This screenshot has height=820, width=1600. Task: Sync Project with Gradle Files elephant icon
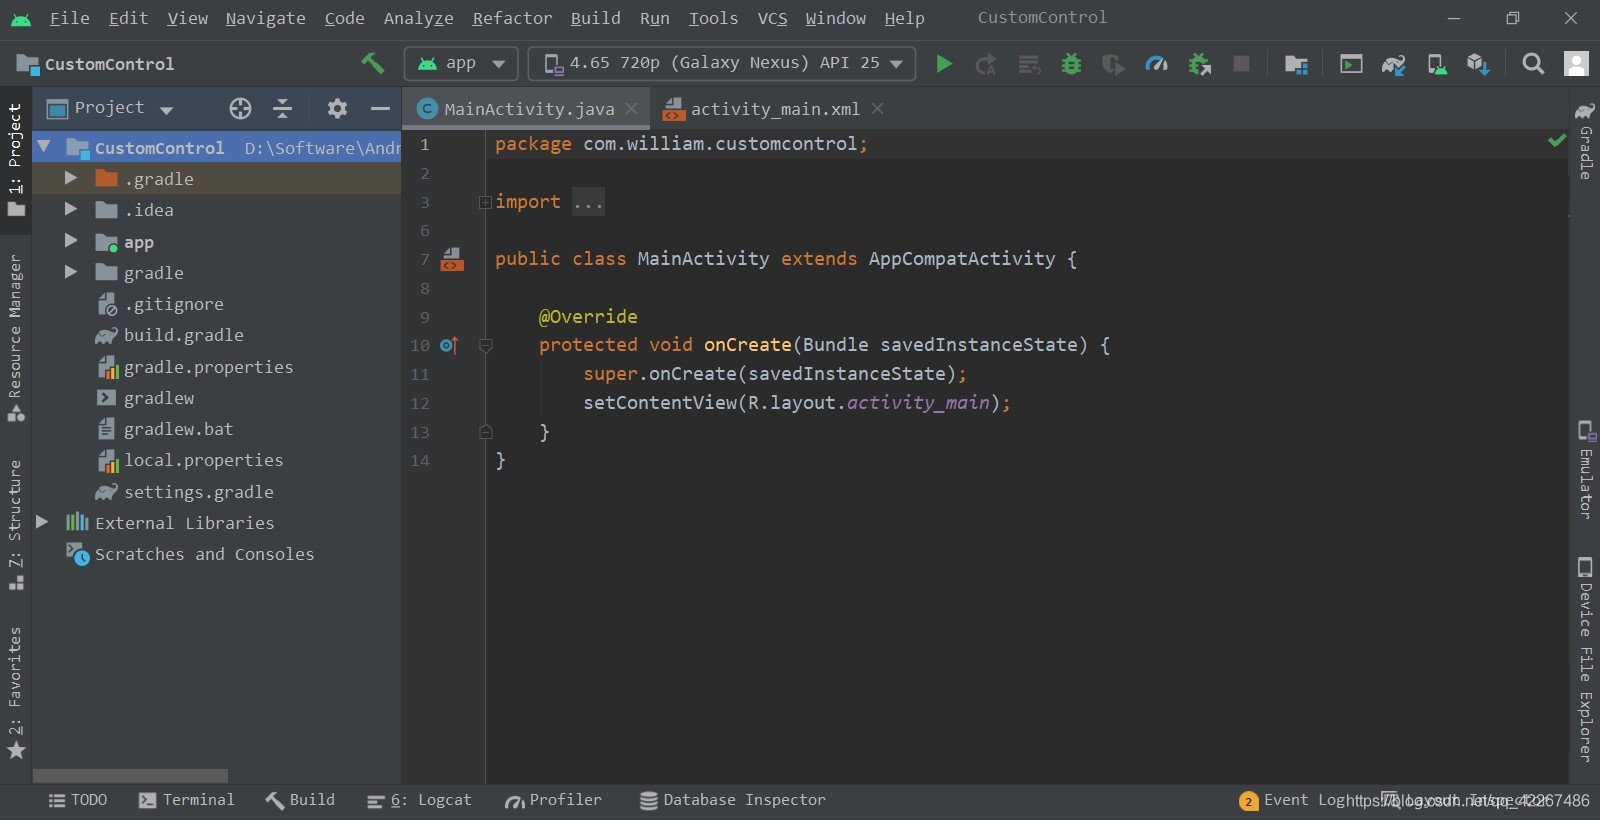tap(1393, 64)
